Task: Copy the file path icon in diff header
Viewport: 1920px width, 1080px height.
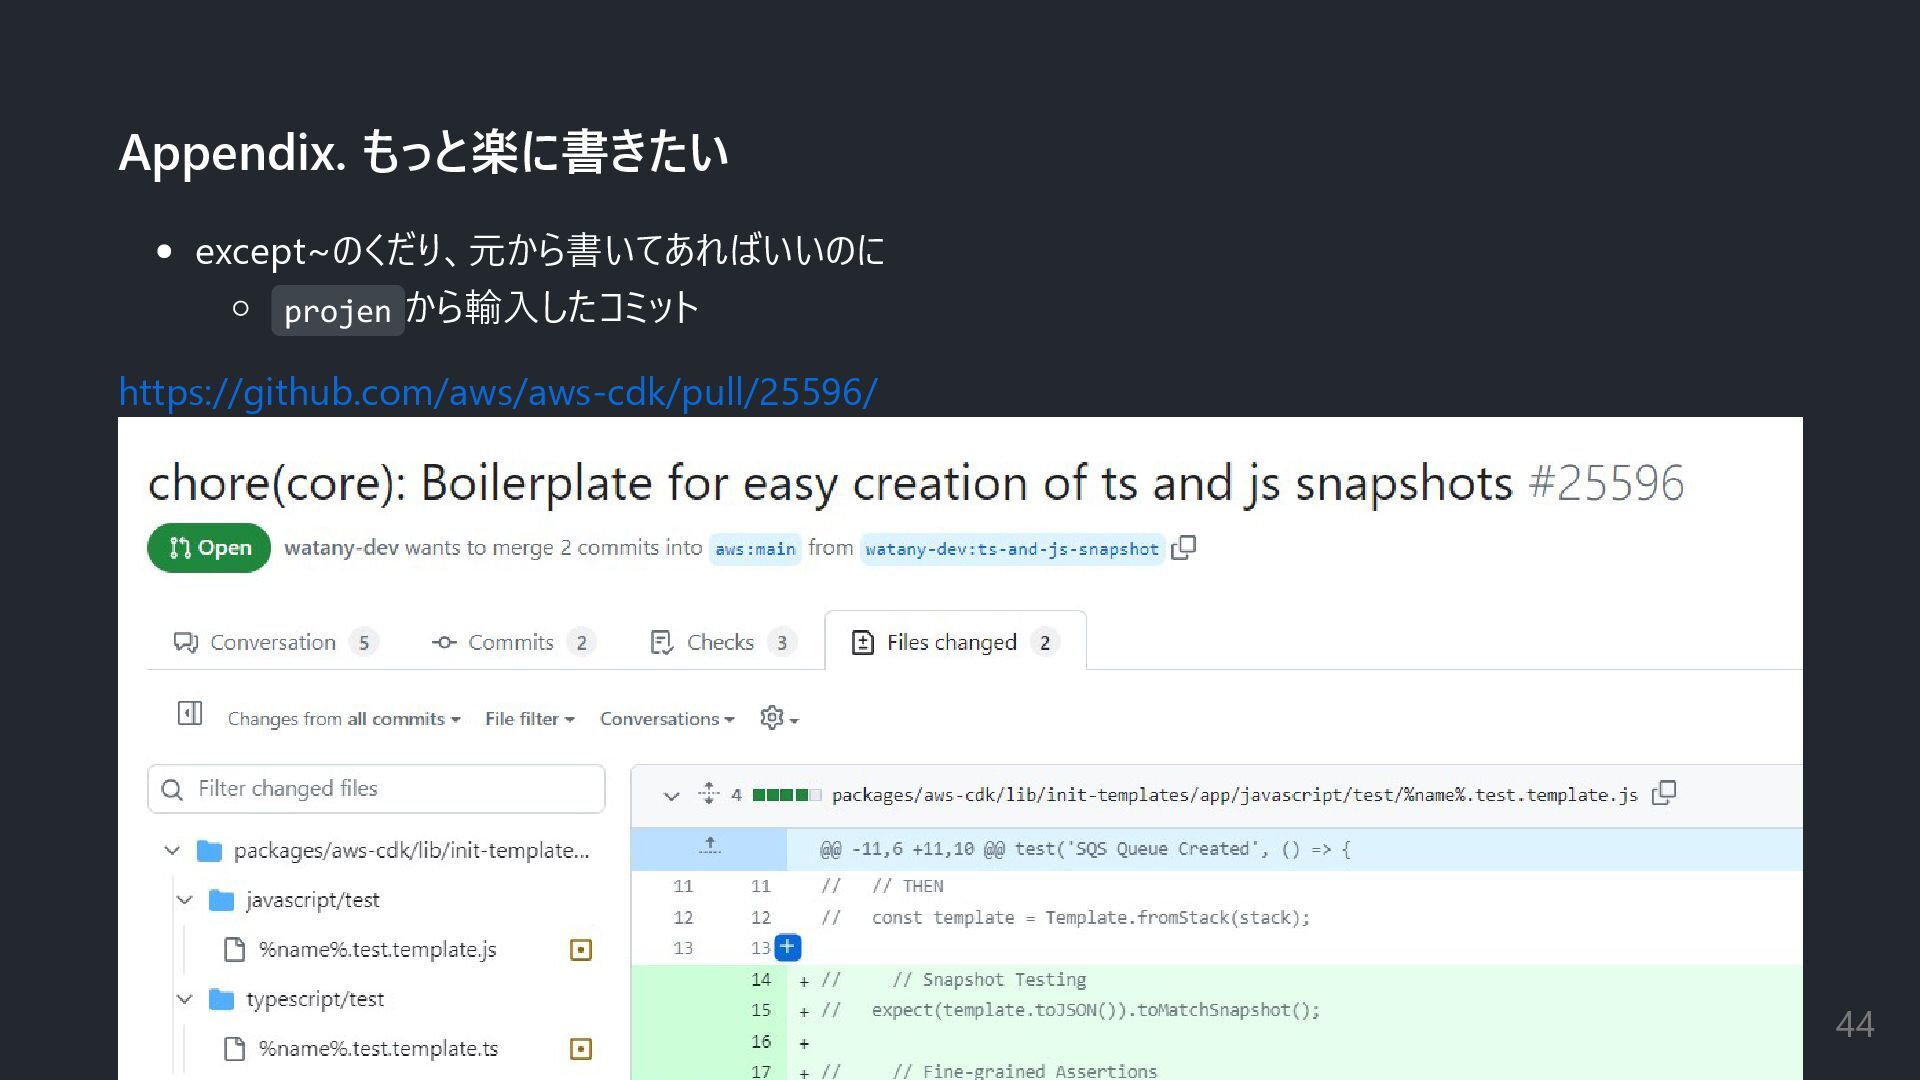Action: click(1664, 794)
